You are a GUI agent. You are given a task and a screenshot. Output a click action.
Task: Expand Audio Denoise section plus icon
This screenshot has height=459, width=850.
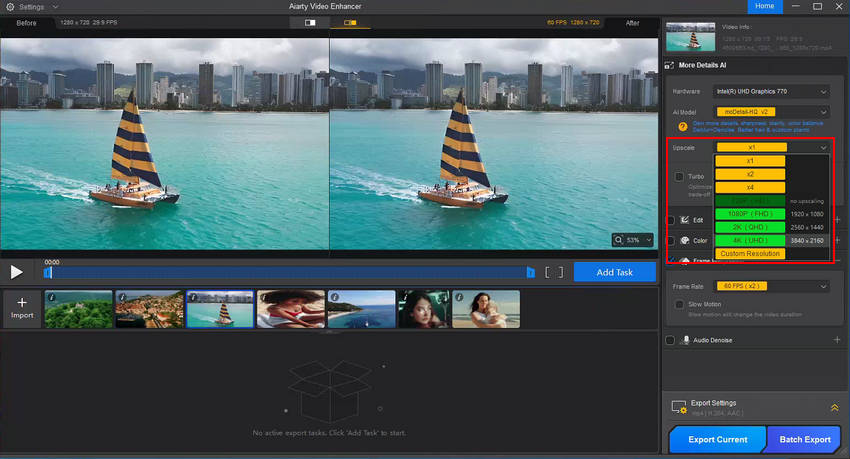tap(837, 340)
